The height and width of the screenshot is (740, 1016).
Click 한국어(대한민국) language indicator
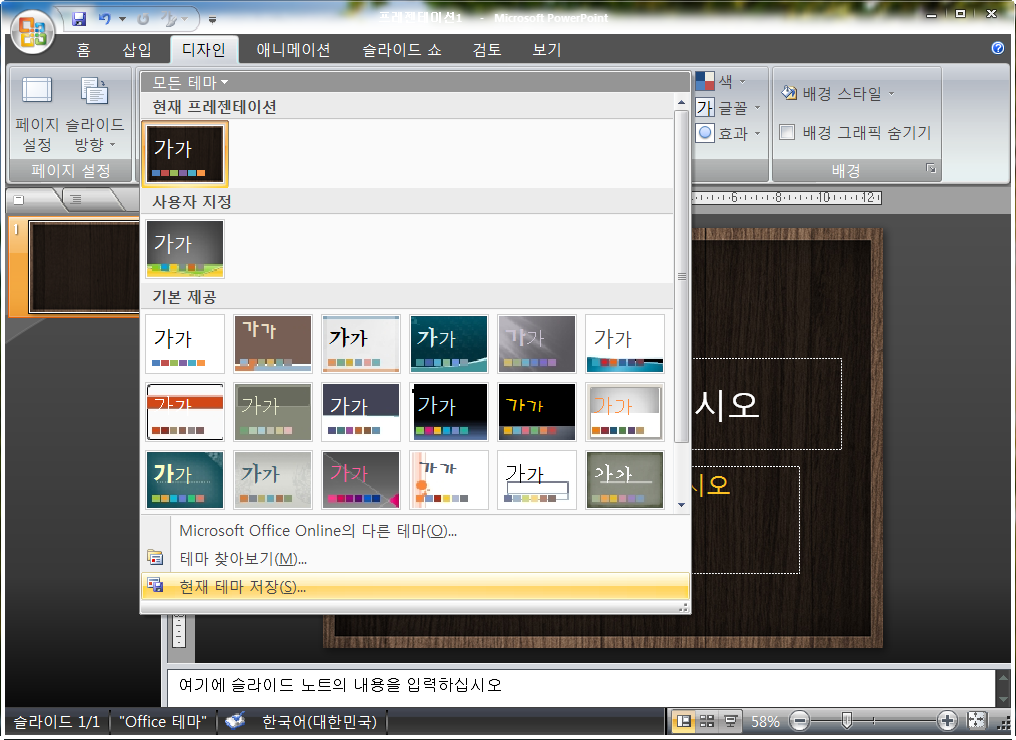pyautogui.click(x=319, y=721)
